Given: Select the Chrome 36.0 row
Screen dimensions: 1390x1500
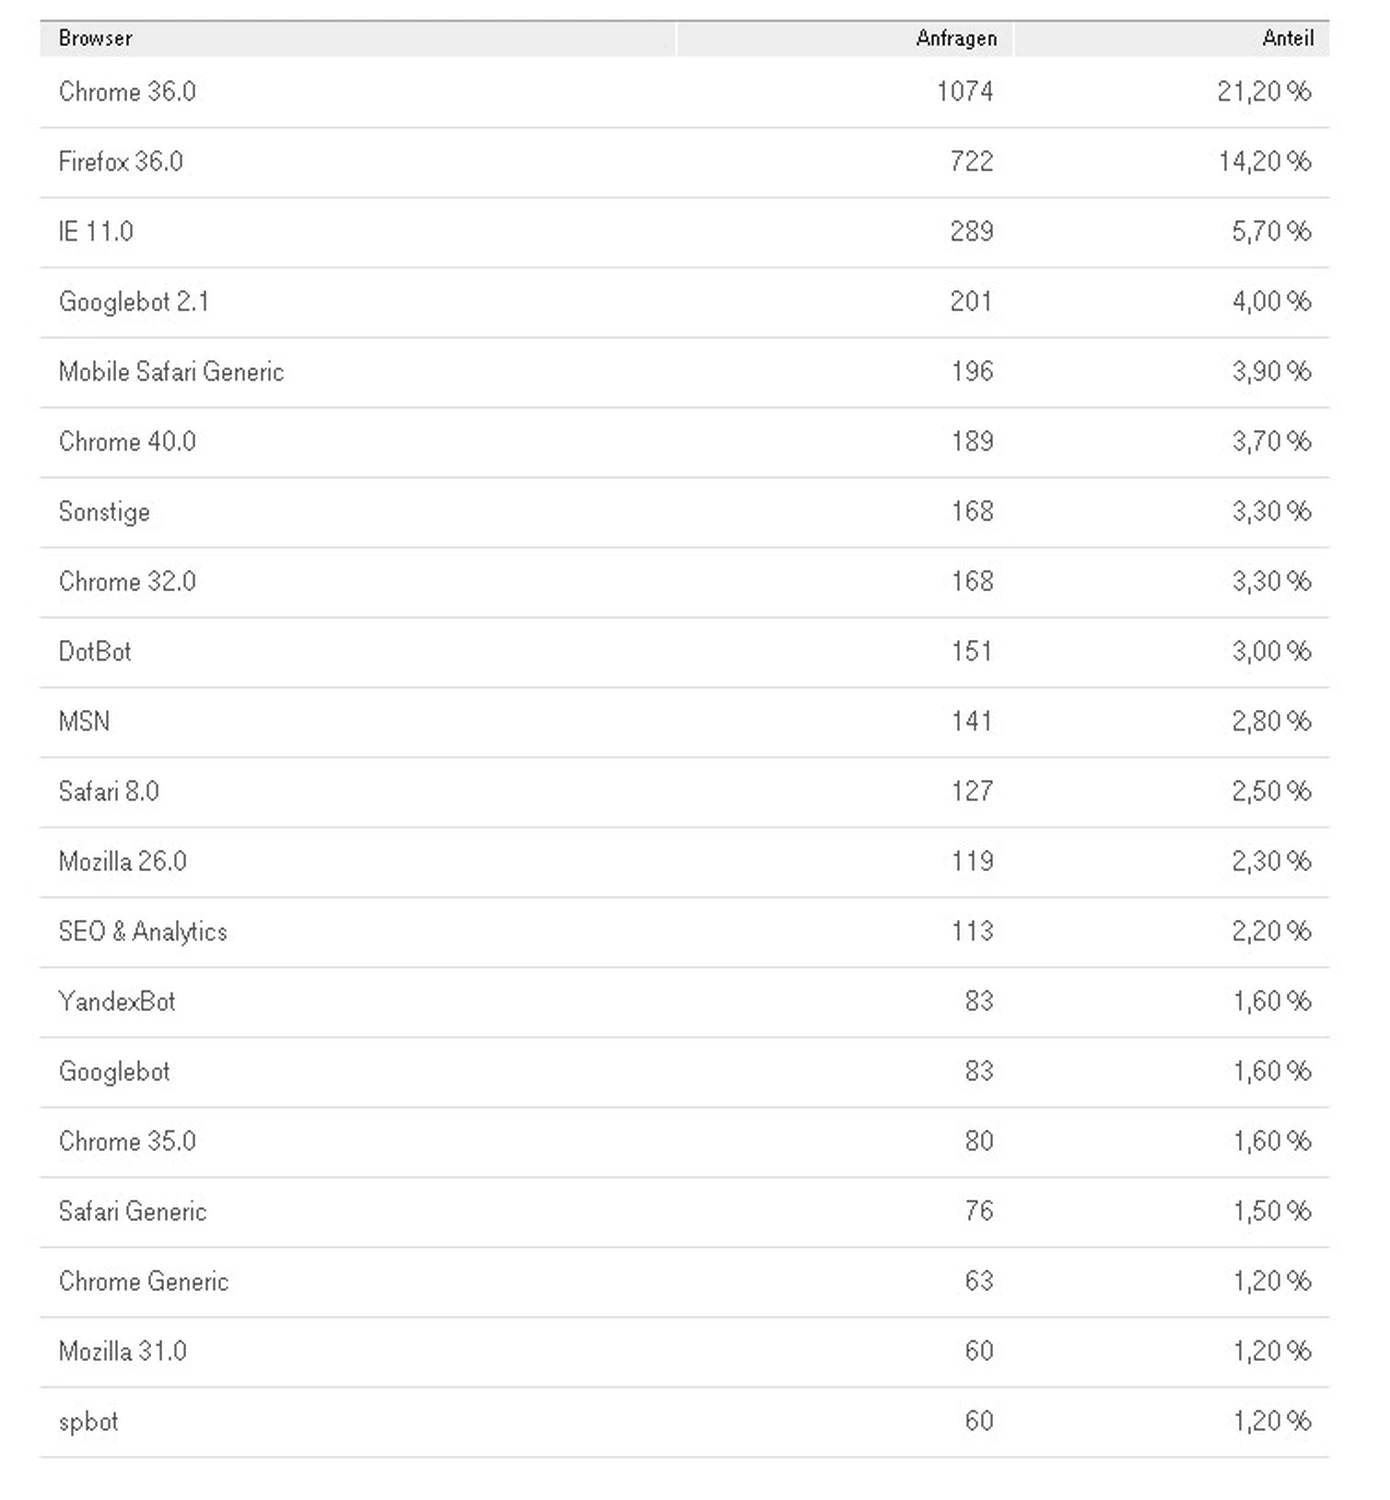Looking at the screenshot, I should tap(127, 92).
